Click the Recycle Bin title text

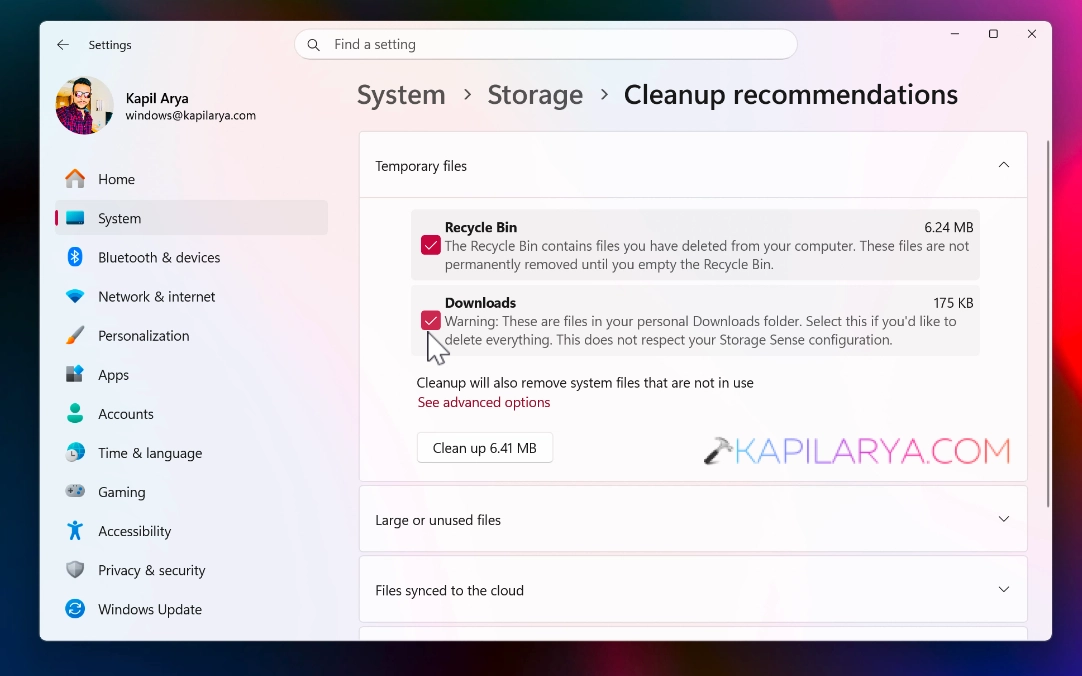click(480, 227)
